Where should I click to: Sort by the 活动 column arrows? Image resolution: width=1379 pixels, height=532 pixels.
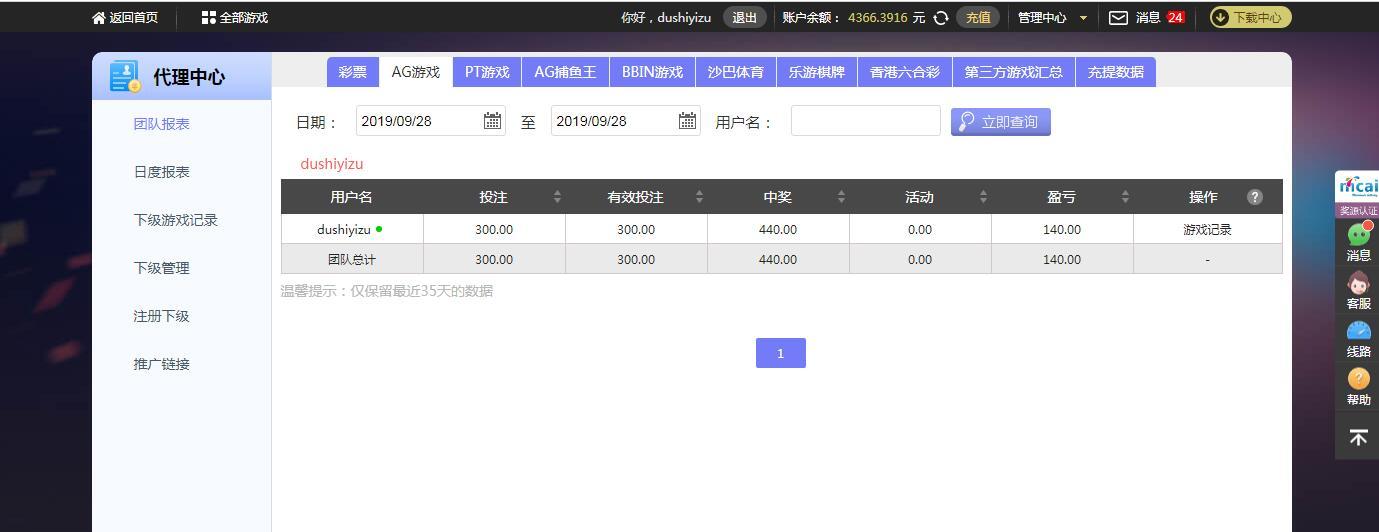click(983, 197)
